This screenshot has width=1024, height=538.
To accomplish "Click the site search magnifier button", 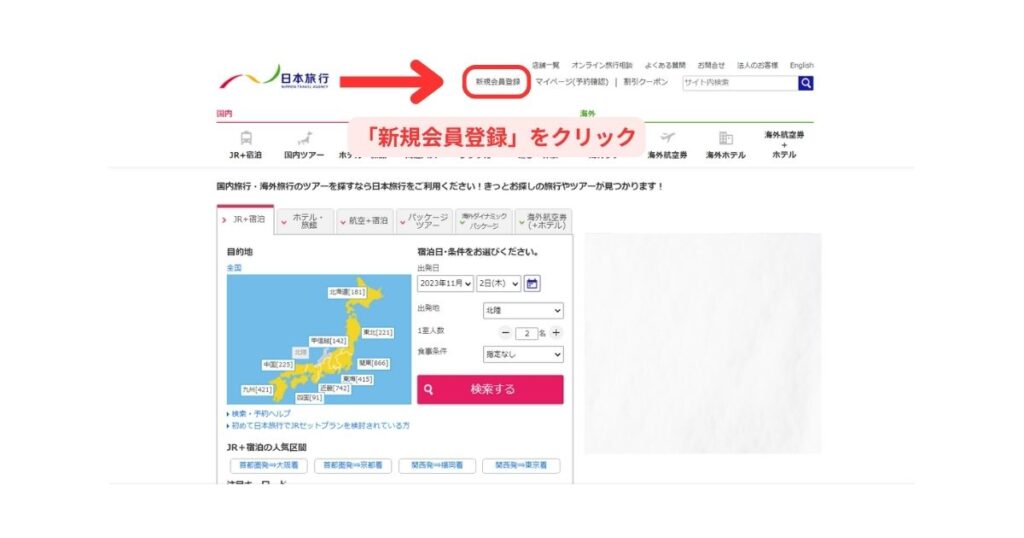I will [805, 83].
